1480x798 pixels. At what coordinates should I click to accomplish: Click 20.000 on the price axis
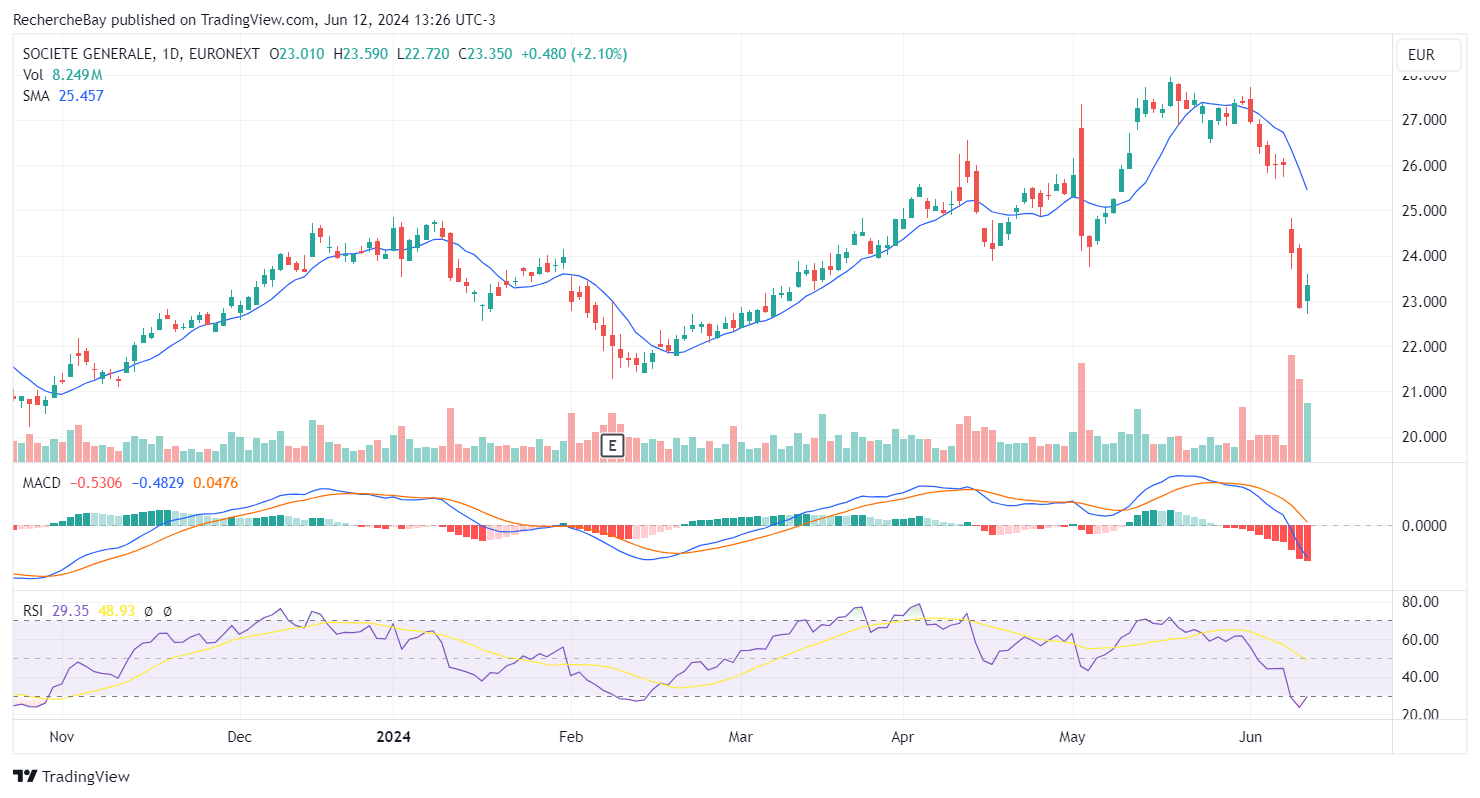(x=1424, y=437)
